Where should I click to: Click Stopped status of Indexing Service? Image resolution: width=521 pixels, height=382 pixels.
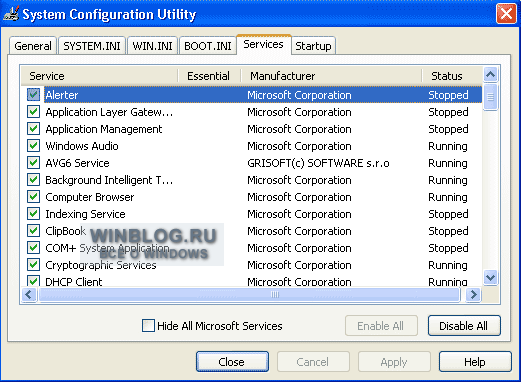point(448,214)
